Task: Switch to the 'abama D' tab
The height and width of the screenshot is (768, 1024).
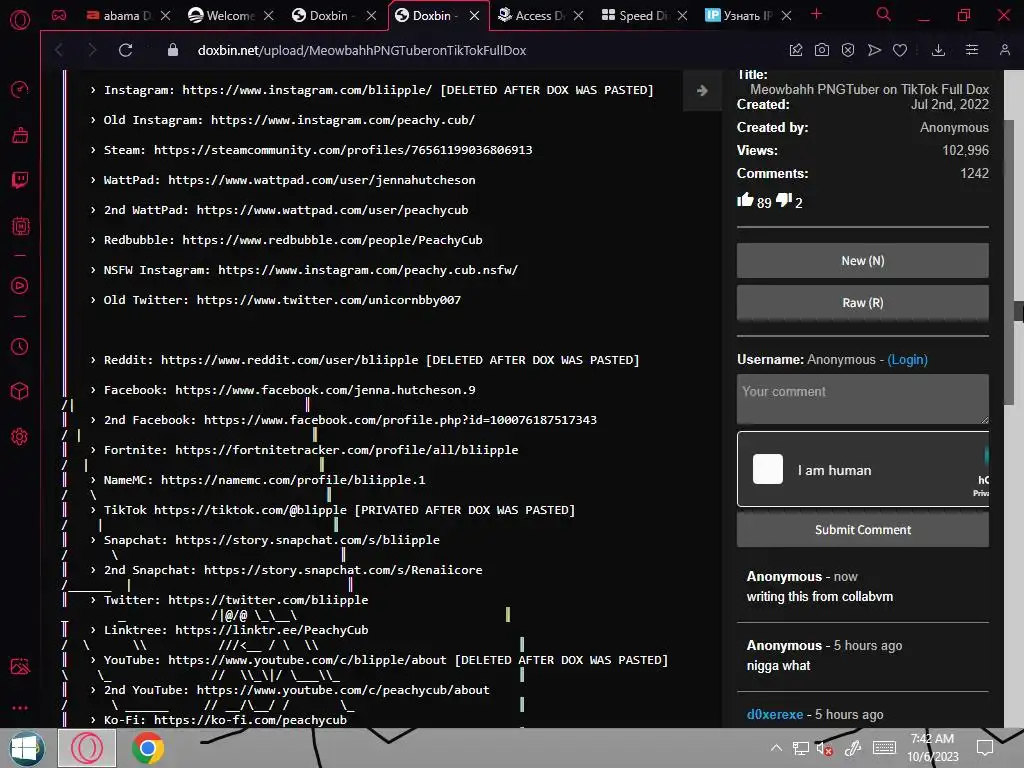Action: (x=121, y=16)
